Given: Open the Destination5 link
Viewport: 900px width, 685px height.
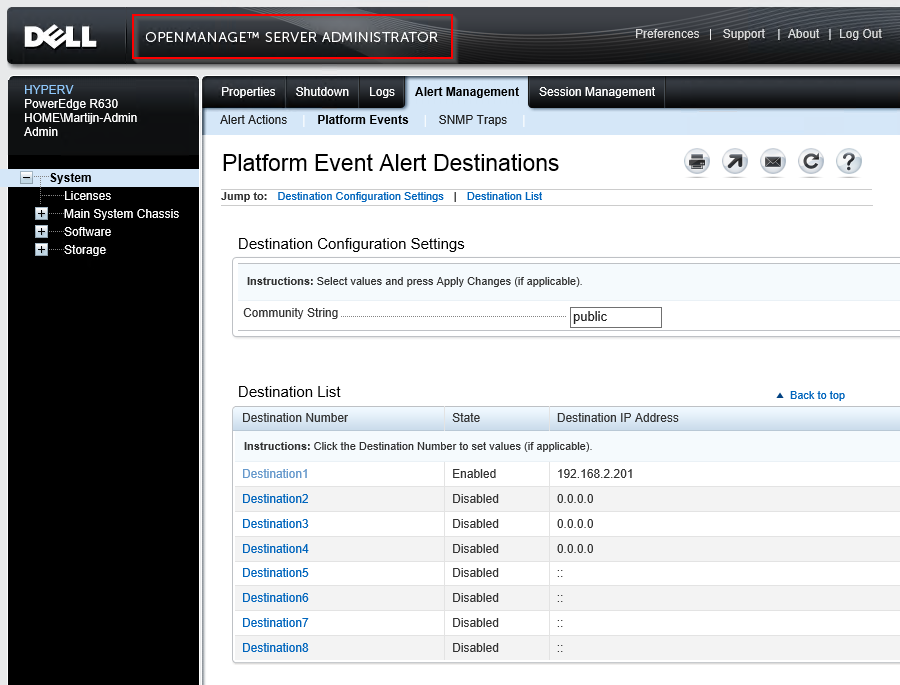Looking at the screenshot, I should [x=275, y=573].
